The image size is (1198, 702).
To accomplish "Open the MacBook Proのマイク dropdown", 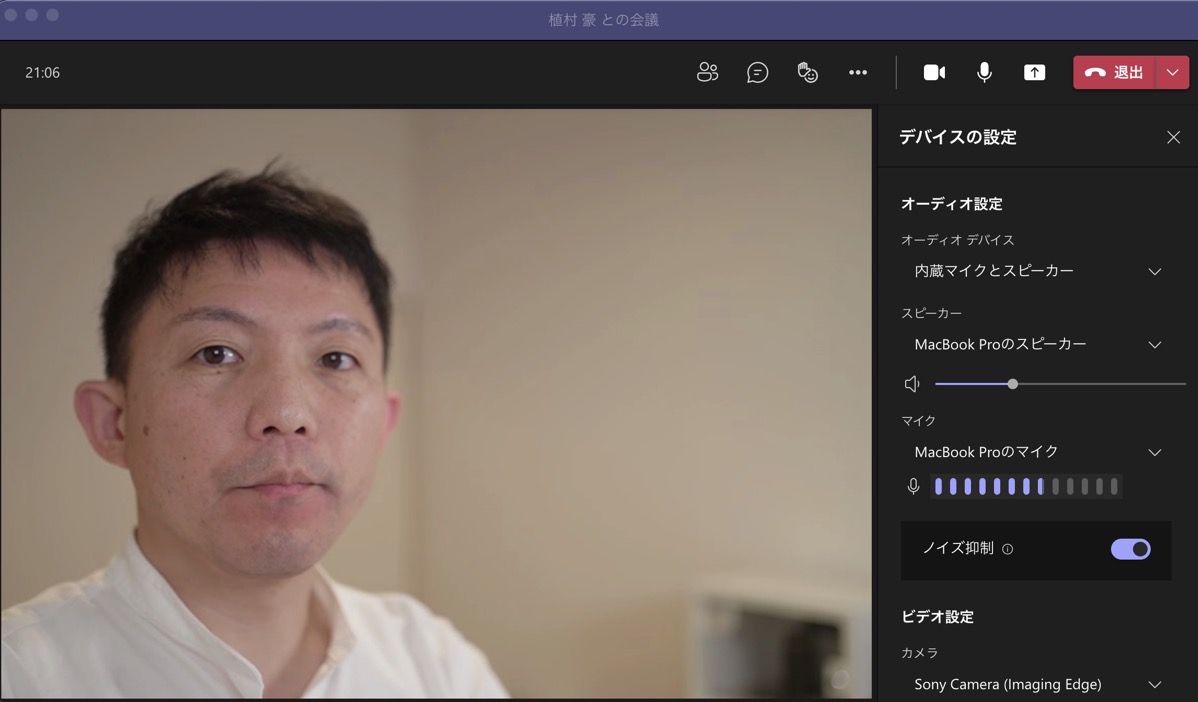I will point(1036,452).
